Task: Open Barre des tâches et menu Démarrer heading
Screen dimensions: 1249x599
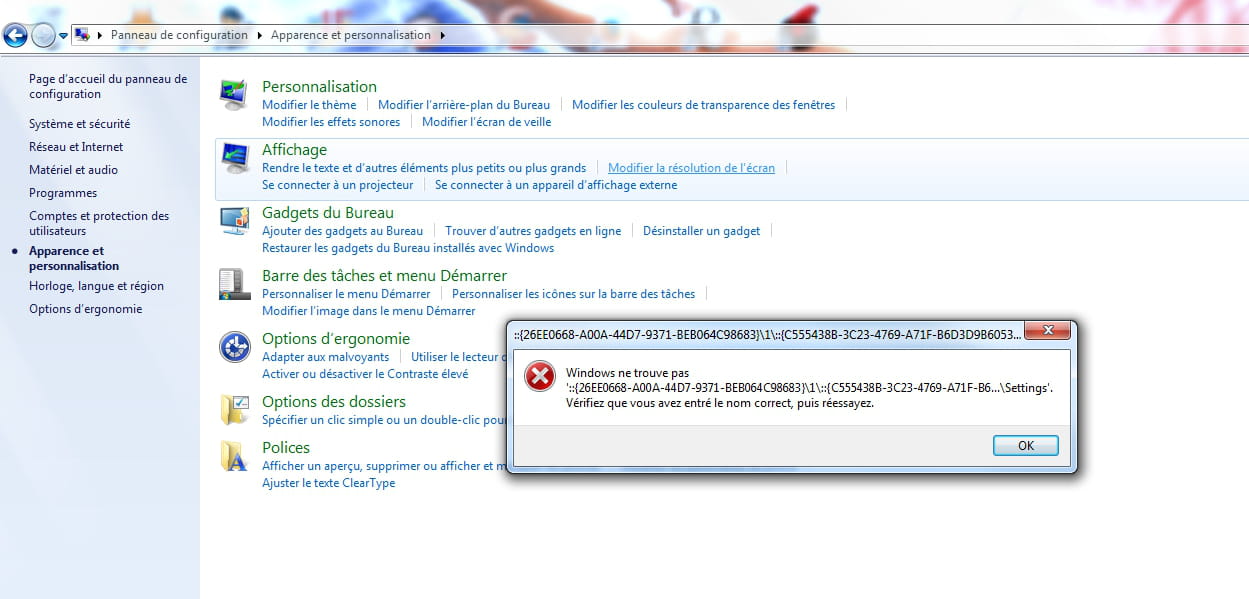Action: click(384, 275)
